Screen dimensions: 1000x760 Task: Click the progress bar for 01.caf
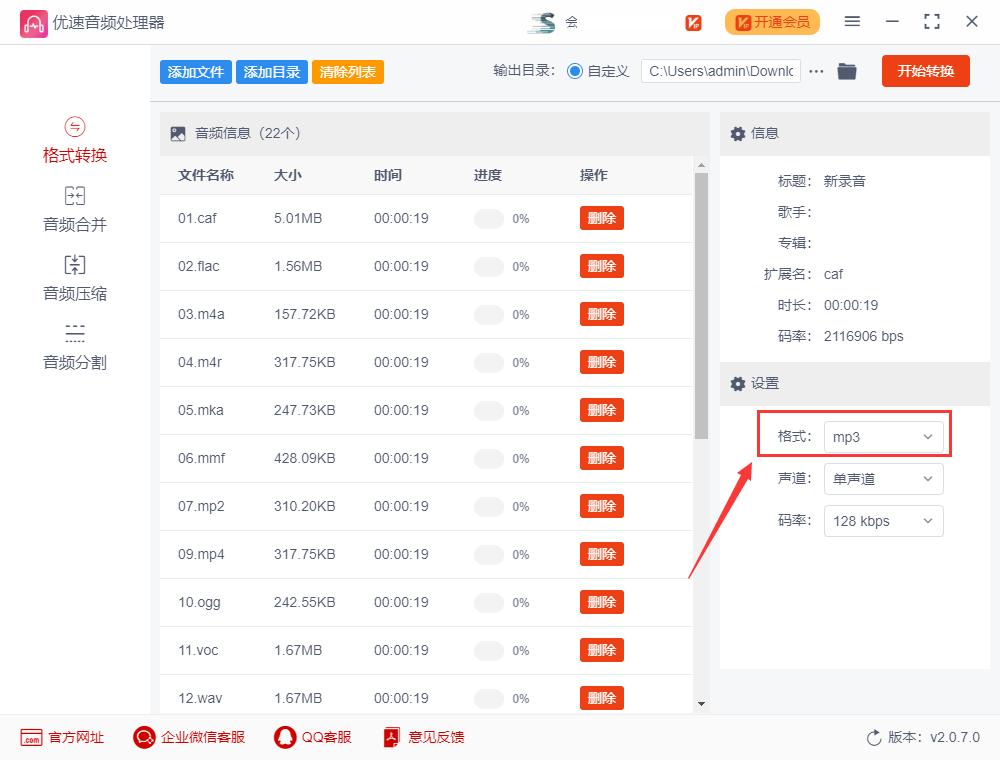point(490,218)
